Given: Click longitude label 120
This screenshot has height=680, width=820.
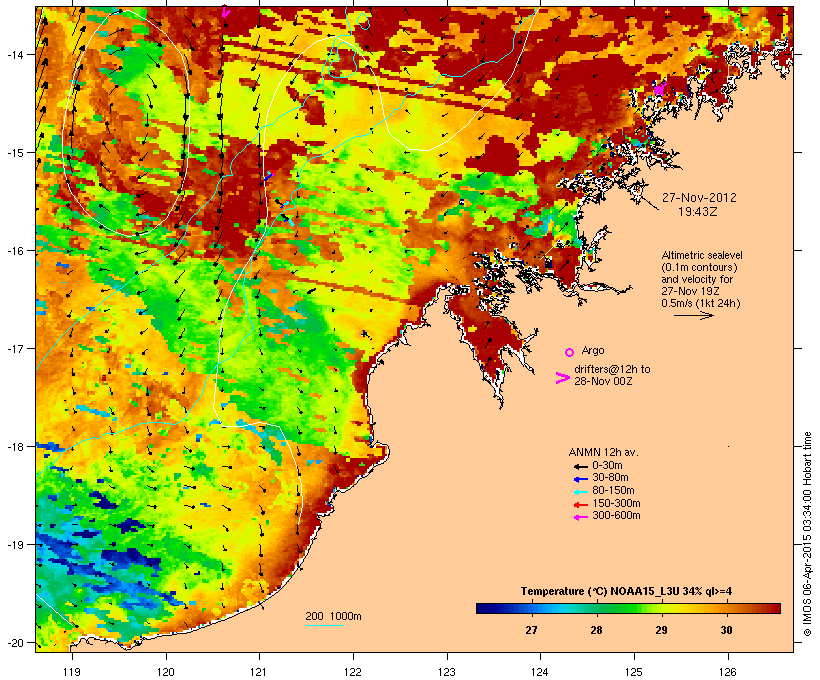Looking at the screenshot, I should click(166, 672).
